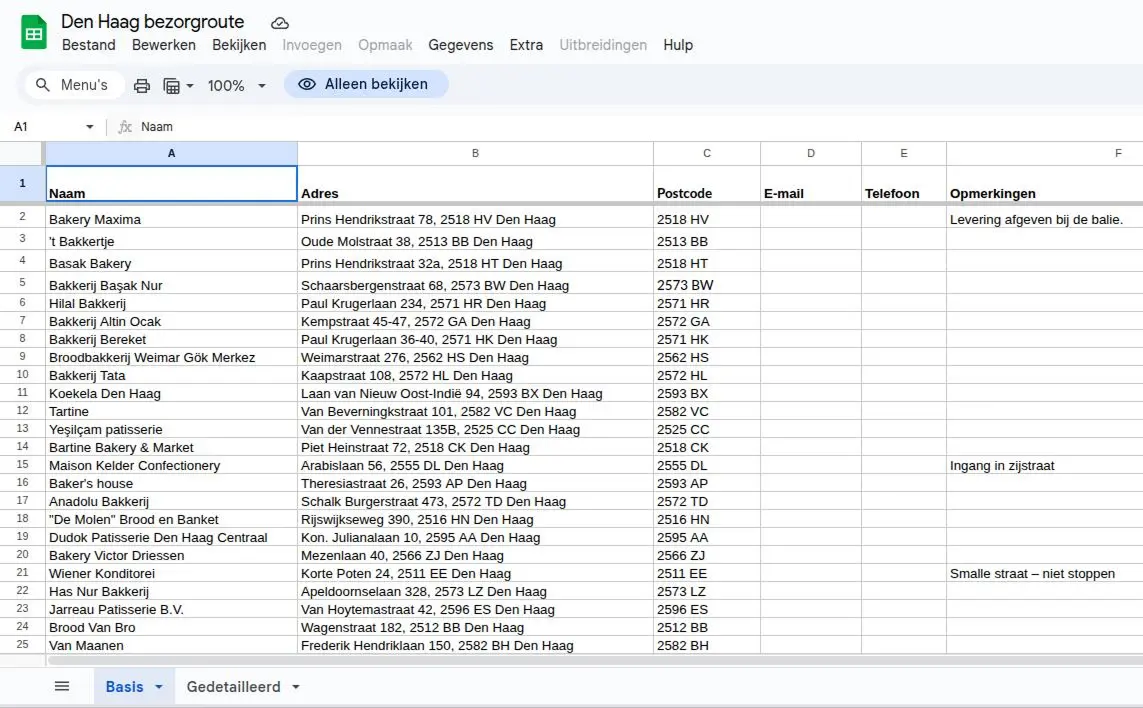Open the Bestand menu
This screenshot has width=1143, height=708.
[88, 45]
